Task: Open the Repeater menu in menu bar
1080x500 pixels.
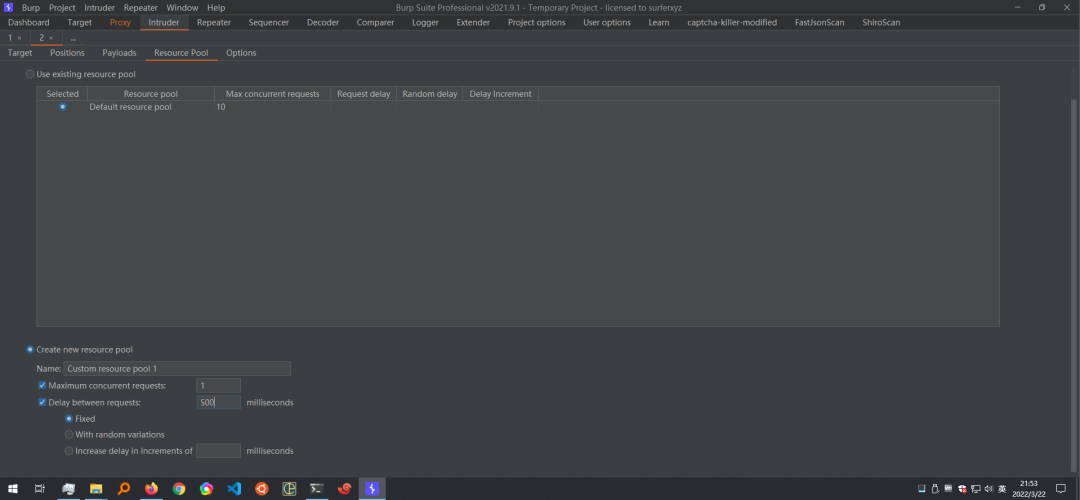Action: (141, 8)
